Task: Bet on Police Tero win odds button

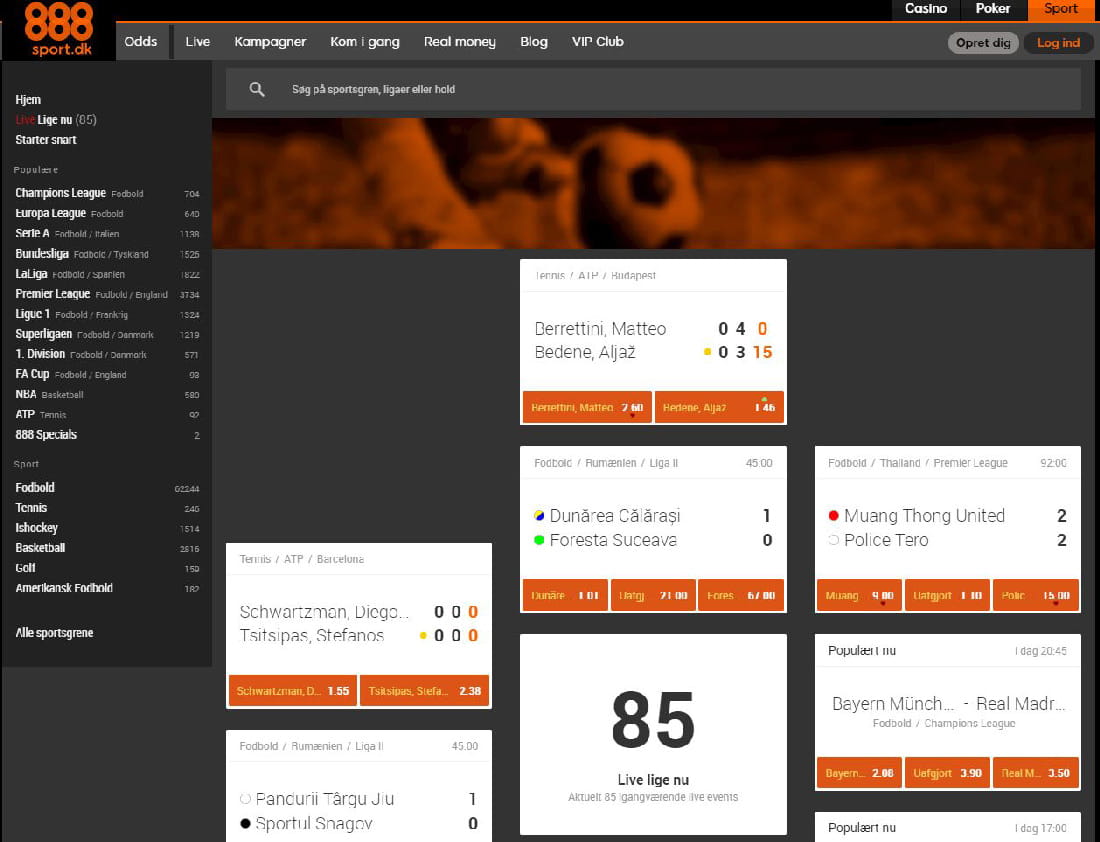Action: [x=1035, y=595]
